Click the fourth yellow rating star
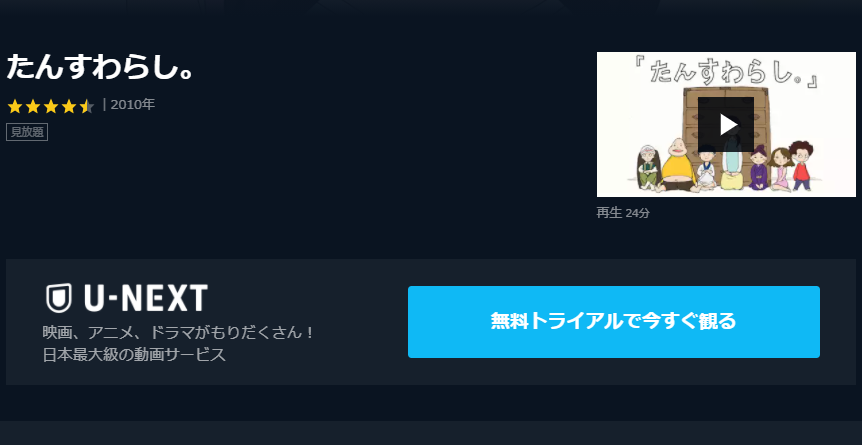Screen dimensions: 862x445 point(69,106)
